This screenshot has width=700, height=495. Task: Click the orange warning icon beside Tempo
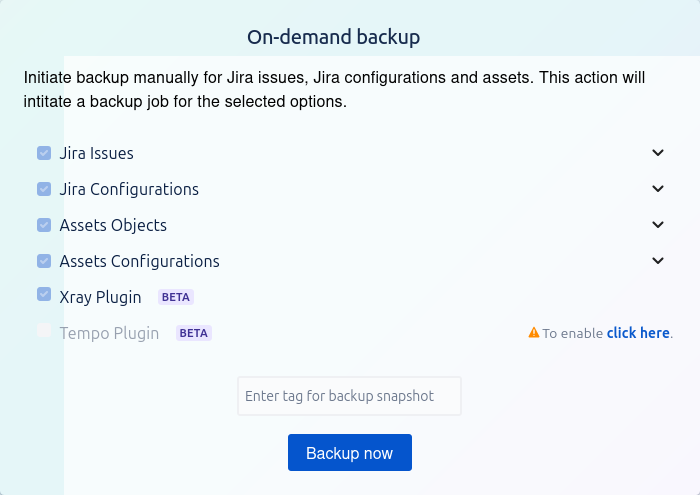pyautogui.click(x=534, y=333)
